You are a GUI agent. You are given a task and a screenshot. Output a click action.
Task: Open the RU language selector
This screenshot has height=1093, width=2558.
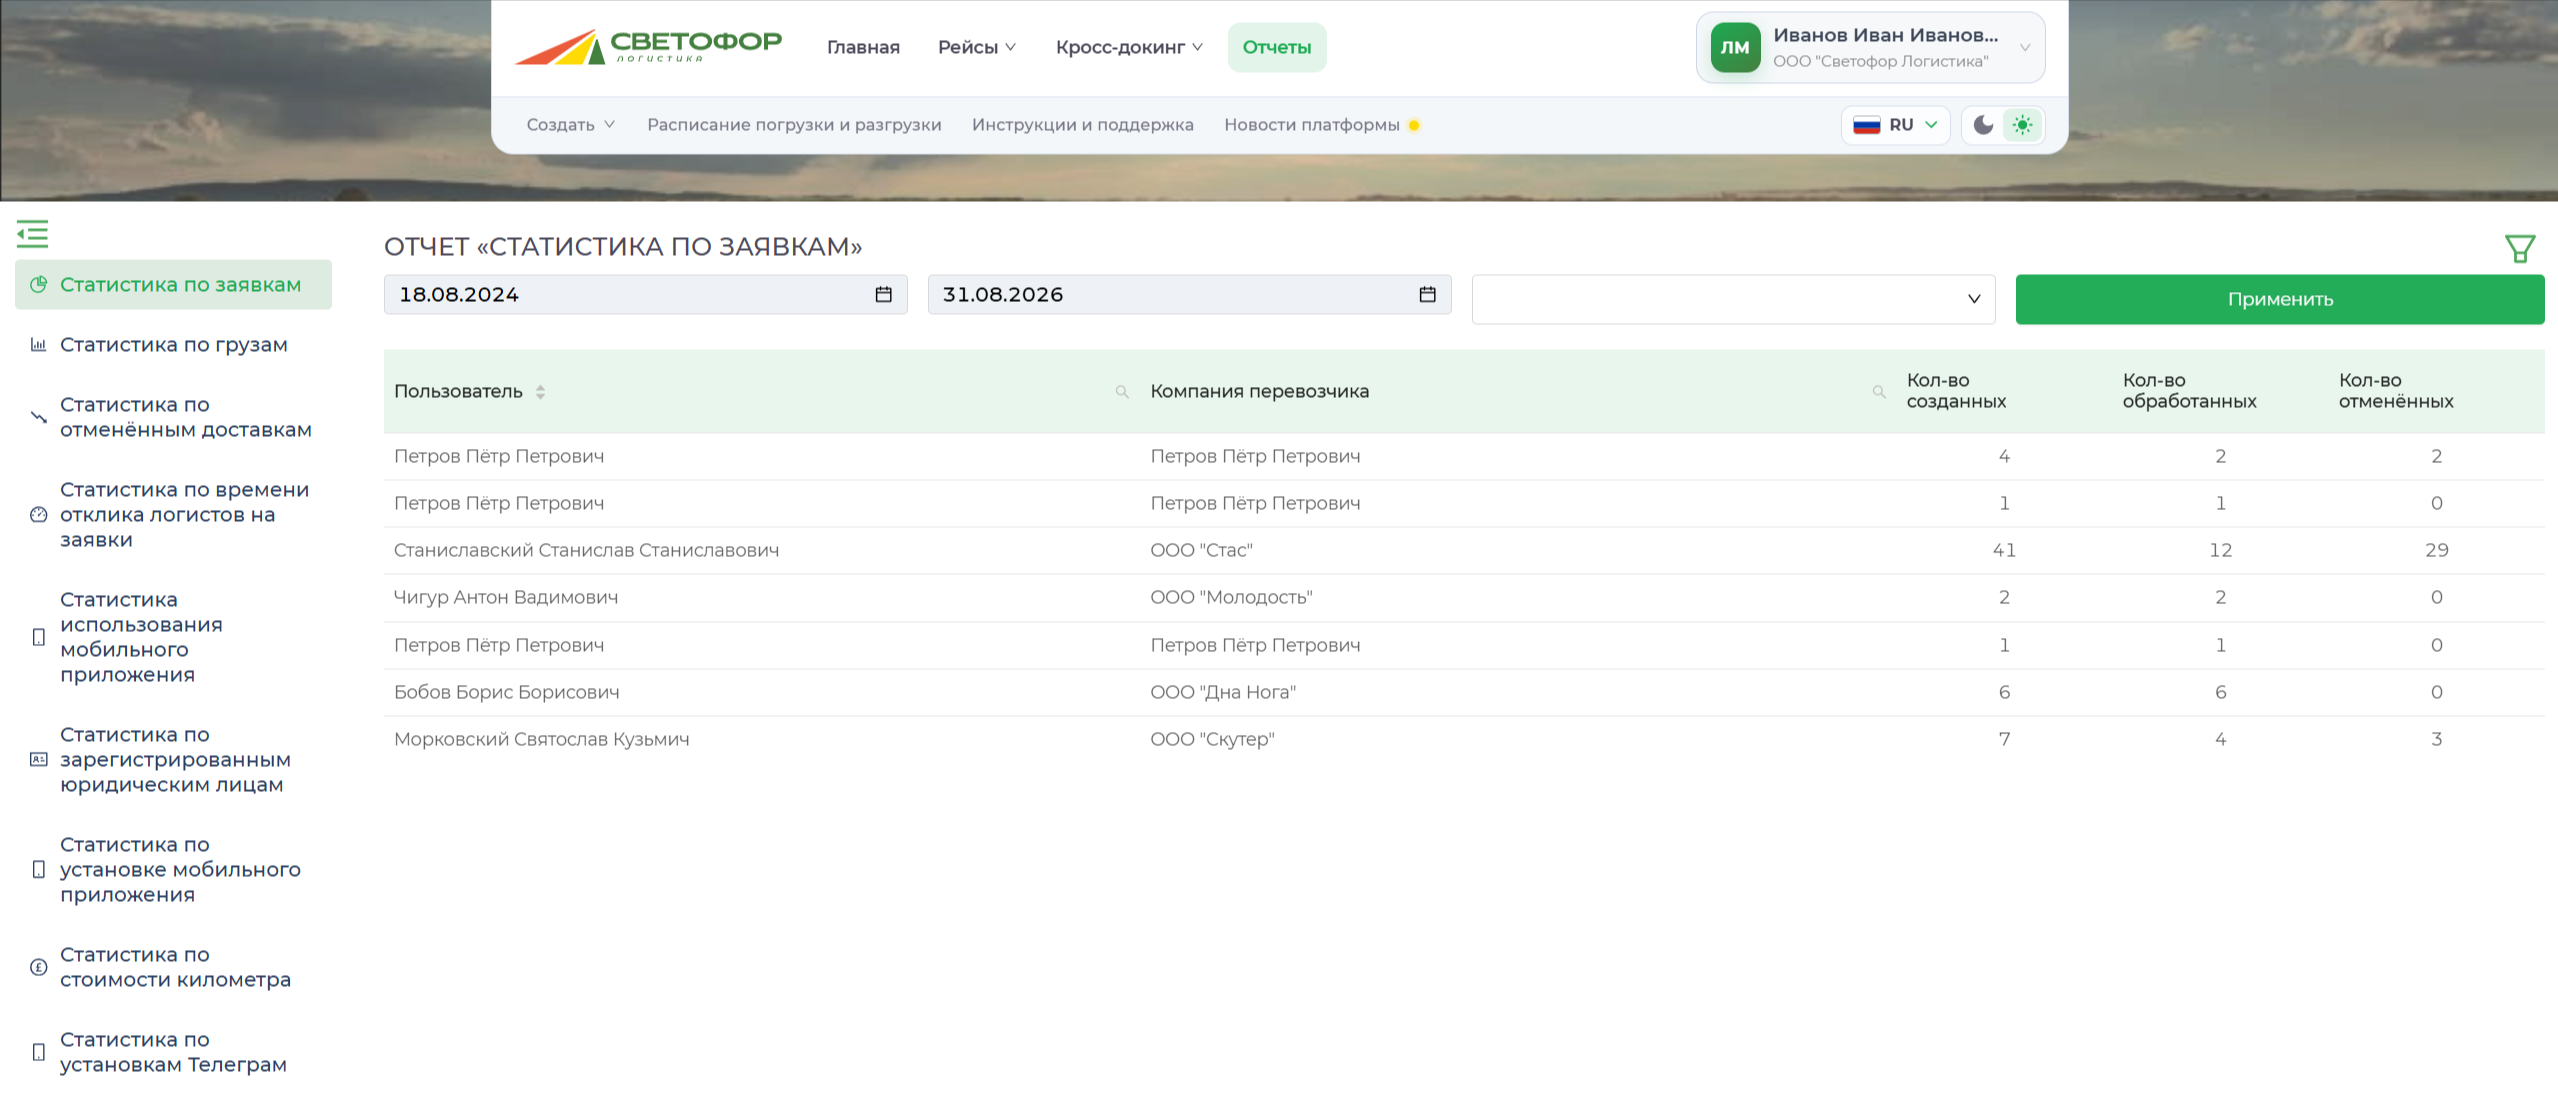[1895, 125]
